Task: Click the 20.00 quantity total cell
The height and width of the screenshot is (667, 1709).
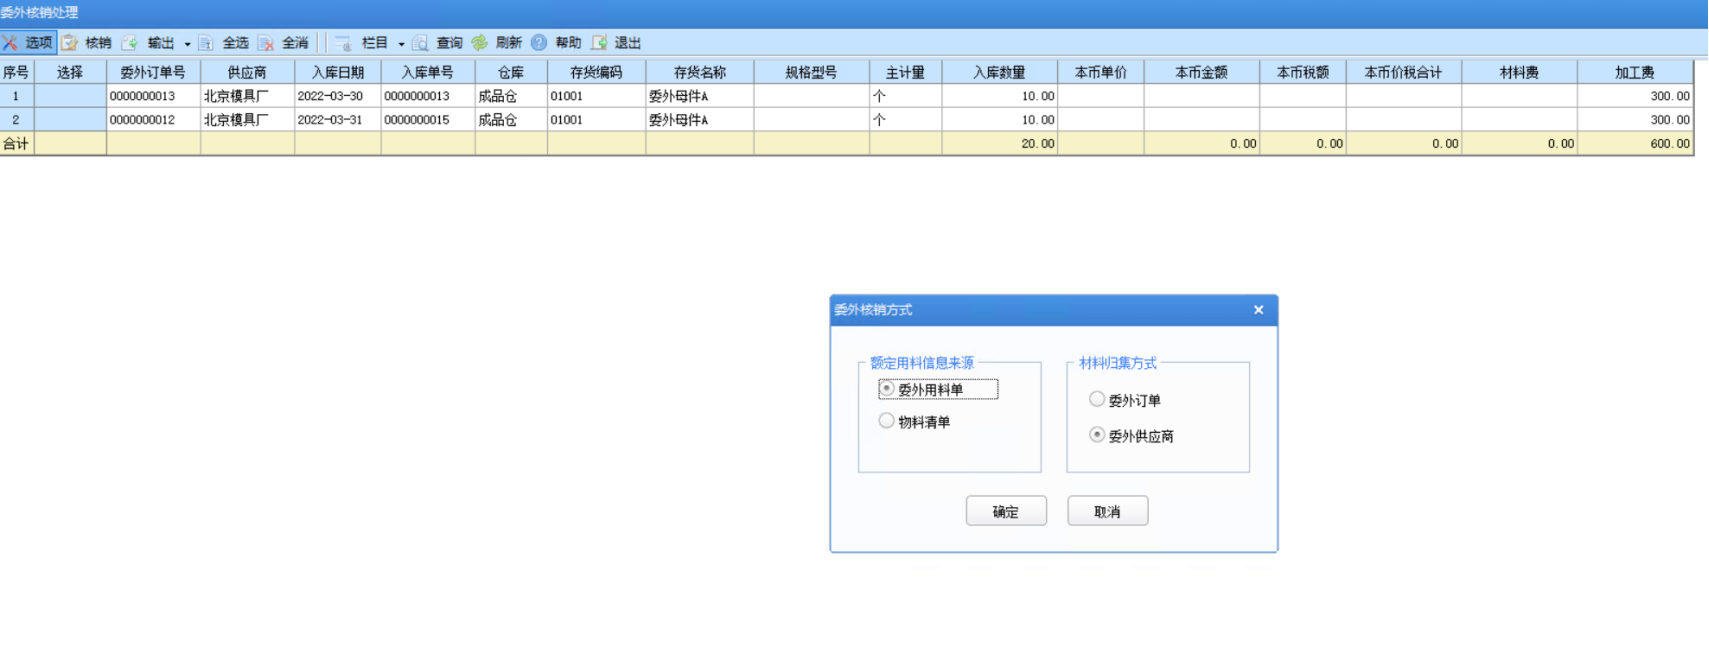Action: (x=999, y=143)
